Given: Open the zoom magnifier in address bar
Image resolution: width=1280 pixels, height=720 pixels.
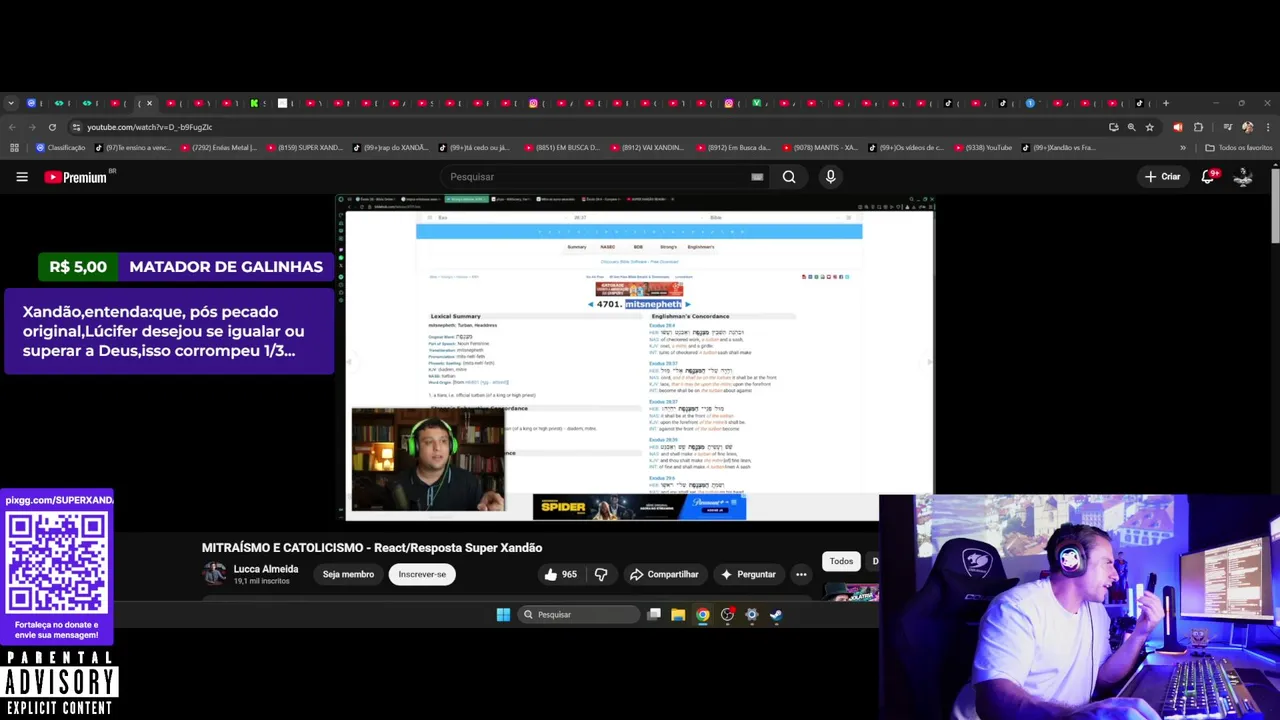Looking at the screenshot, I should click(1131, 127).
